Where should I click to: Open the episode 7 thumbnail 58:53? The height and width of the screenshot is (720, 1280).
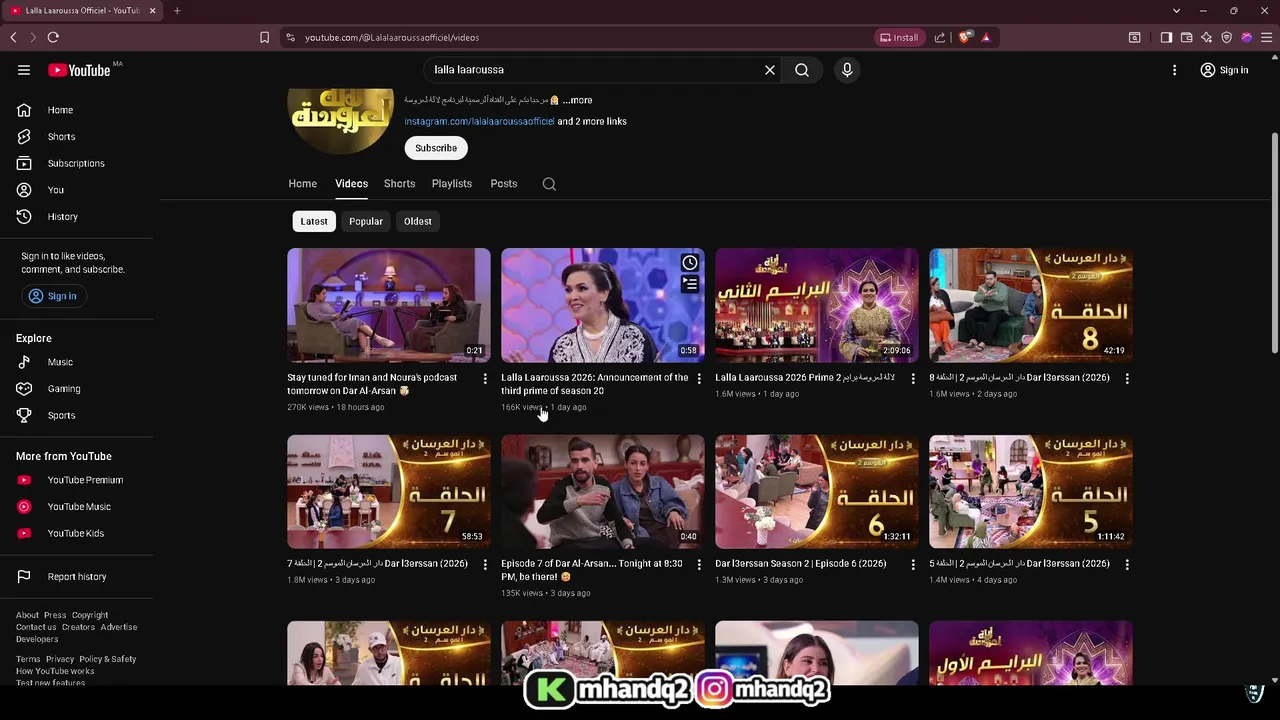[x=389, y=491]
